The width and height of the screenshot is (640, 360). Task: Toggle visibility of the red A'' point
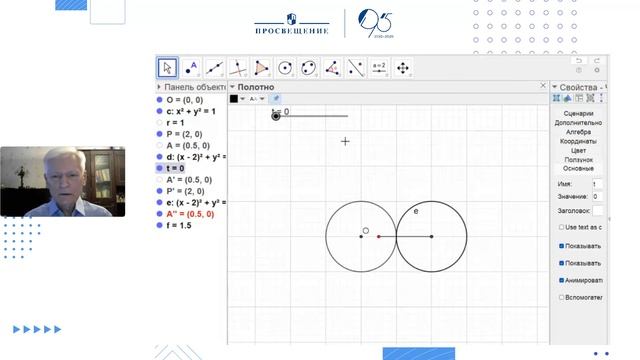click(x=160, y=214)
